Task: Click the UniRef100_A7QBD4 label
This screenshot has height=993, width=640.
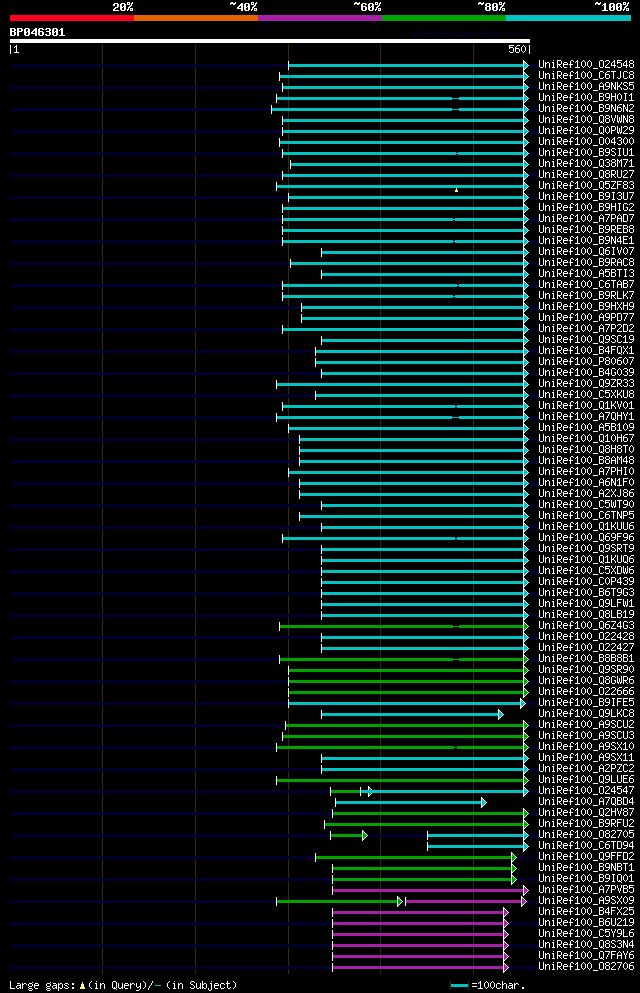Action: (586, 802)
